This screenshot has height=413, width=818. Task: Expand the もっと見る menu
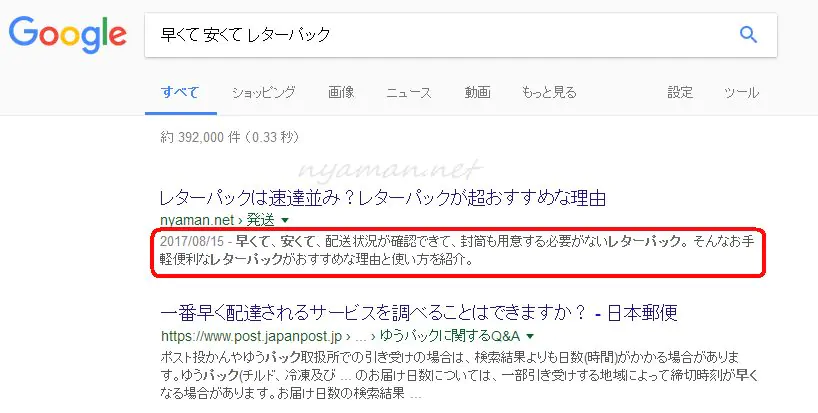click(549, 93)
